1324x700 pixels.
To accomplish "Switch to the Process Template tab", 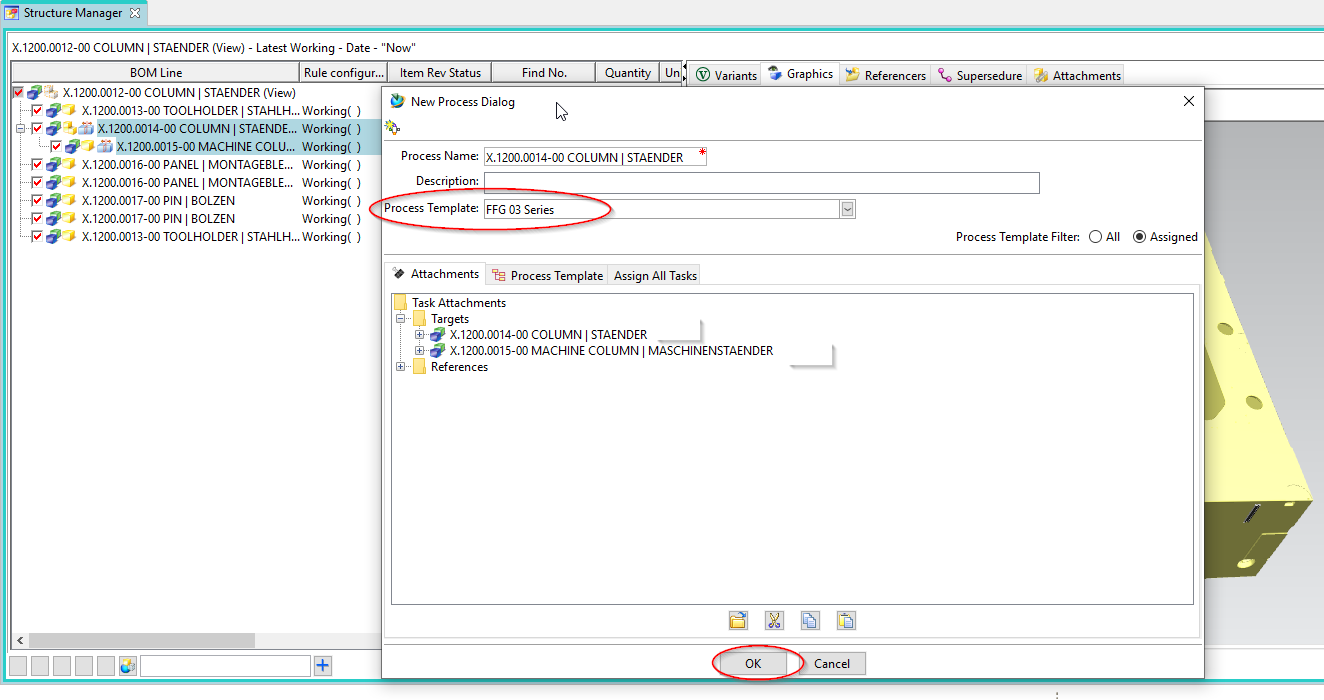I will tap(547, 275).
